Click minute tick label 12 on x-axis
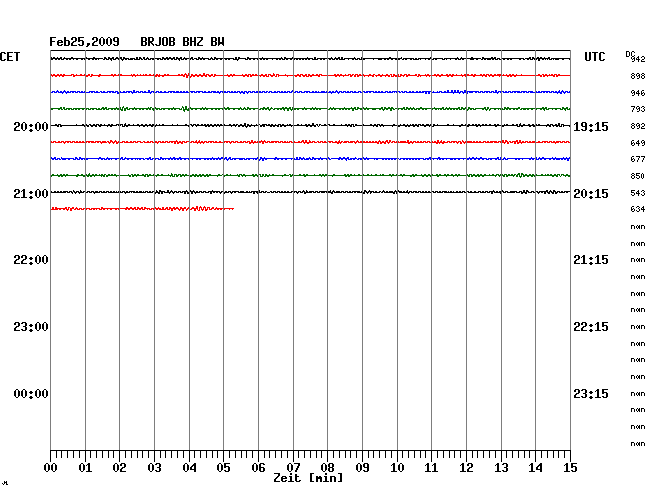The width and height of the screenshot is (650, 494). point(466,468)
